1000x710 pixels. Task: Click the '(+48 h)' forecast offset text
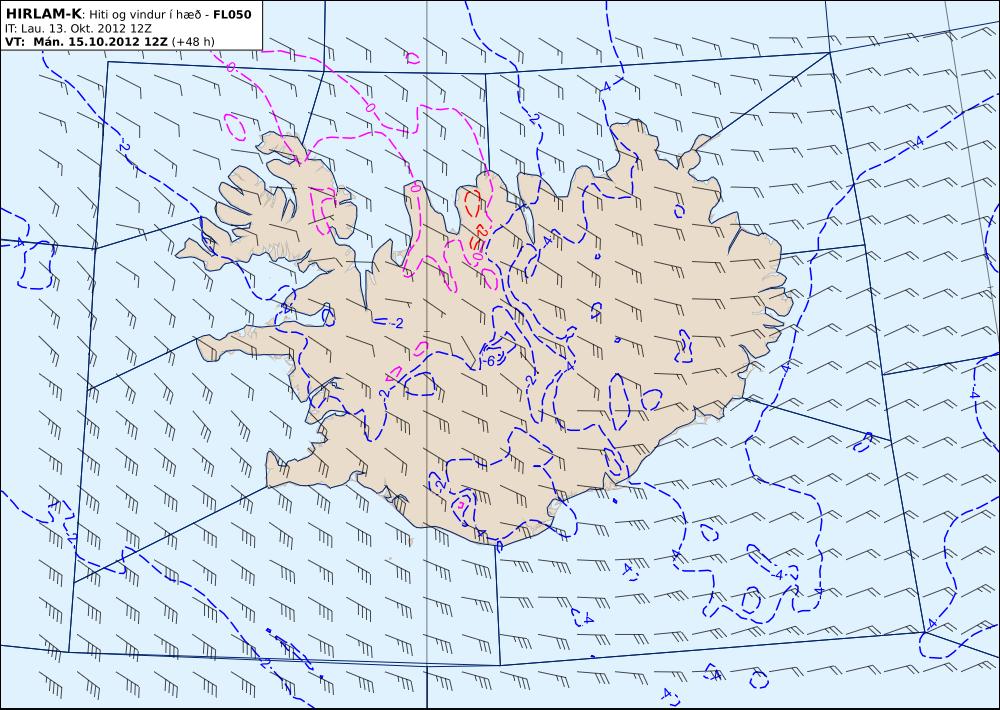(x=194, y=42)
